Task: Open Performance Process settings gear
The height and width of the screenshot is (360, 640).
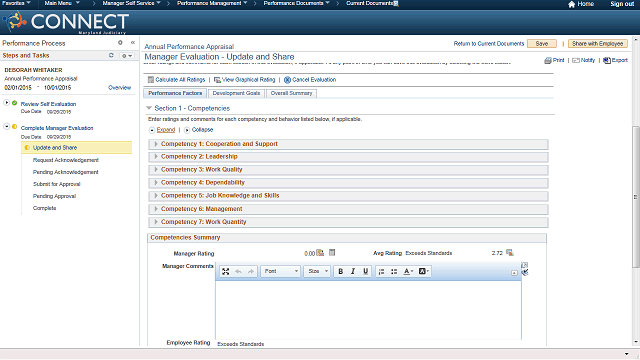Action: tap(120, 42)
